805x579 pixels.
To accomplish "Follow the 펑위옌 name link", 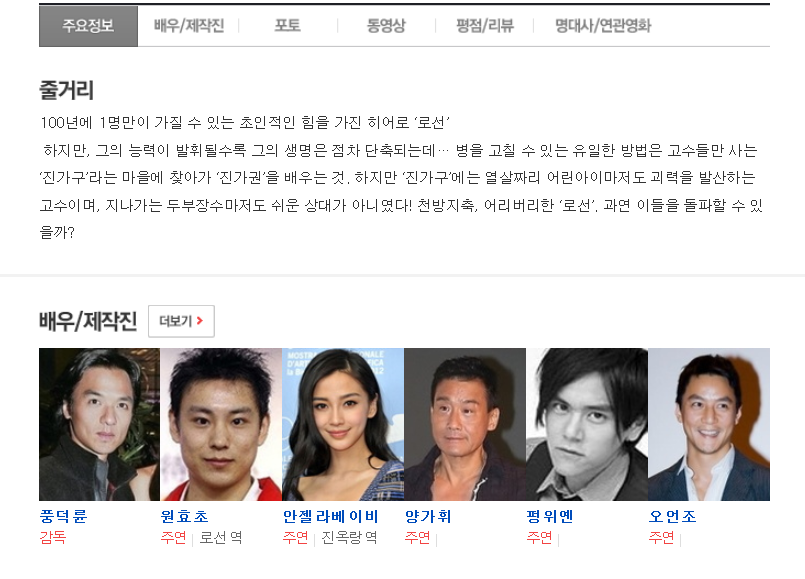I will (550, 516).
